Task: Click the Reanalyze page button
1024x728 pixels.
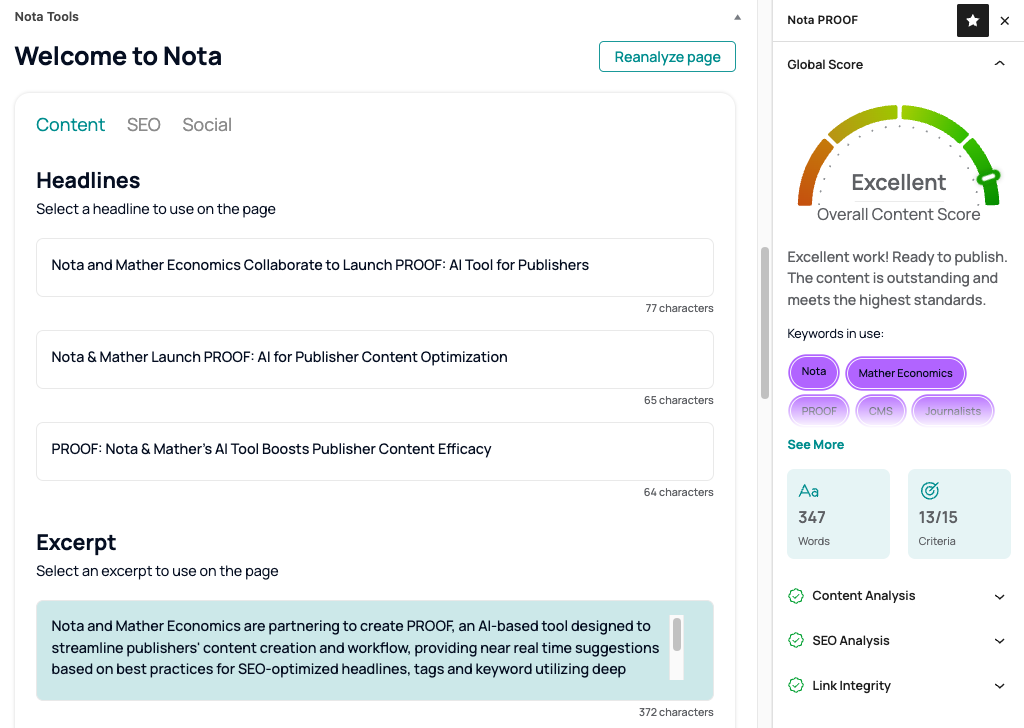Action: point(667,57)
